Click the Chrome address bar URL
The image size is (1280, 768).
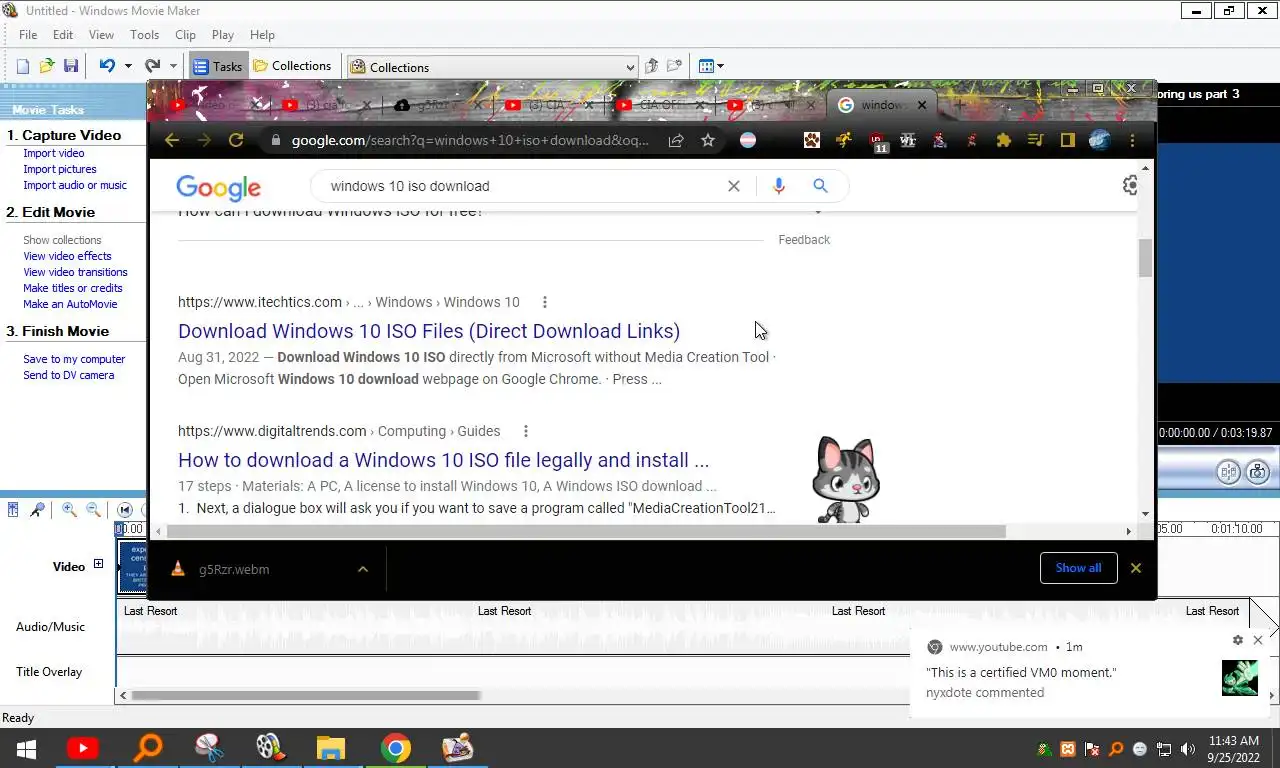click(470, 141)
